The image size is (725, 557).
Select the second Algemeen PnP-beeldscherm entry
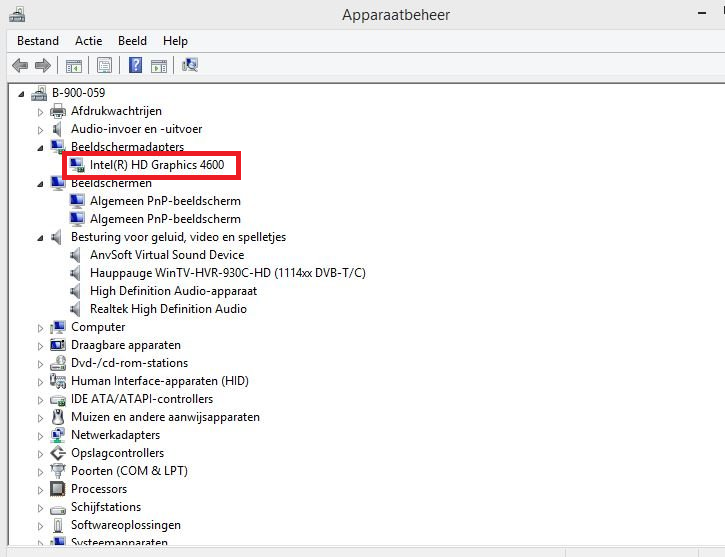click(165, 219)
